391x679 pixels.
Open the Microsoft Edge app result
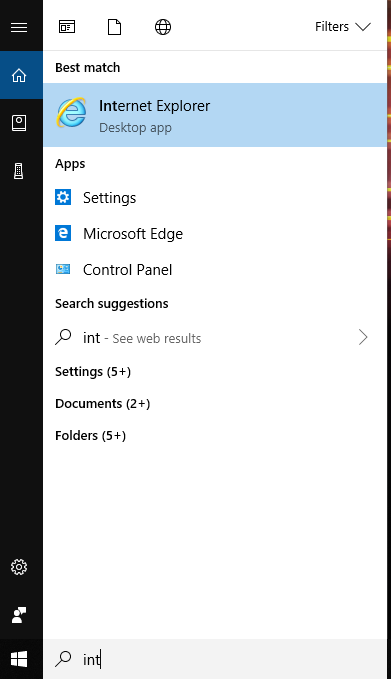[215, 234]
